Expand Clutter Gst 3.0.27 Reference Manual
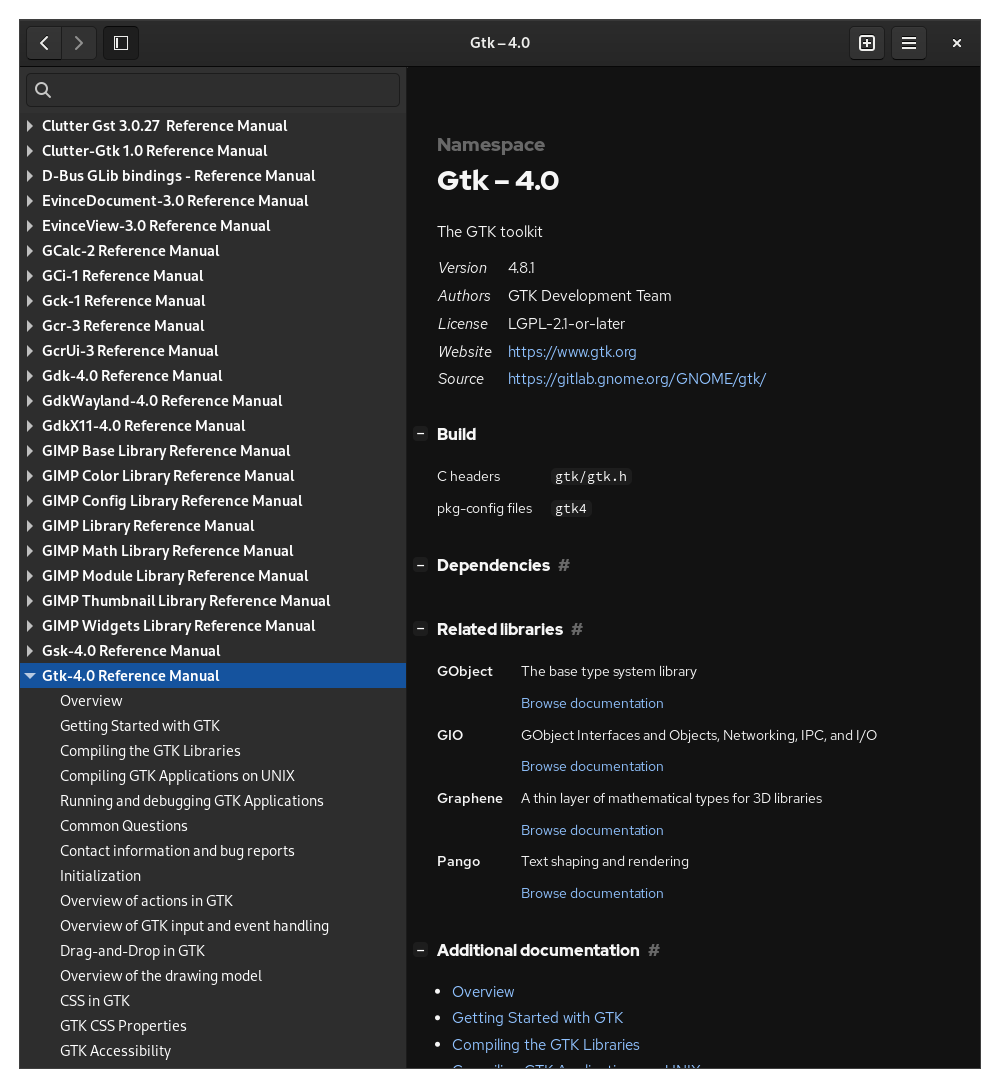 (x=30, y=126)
